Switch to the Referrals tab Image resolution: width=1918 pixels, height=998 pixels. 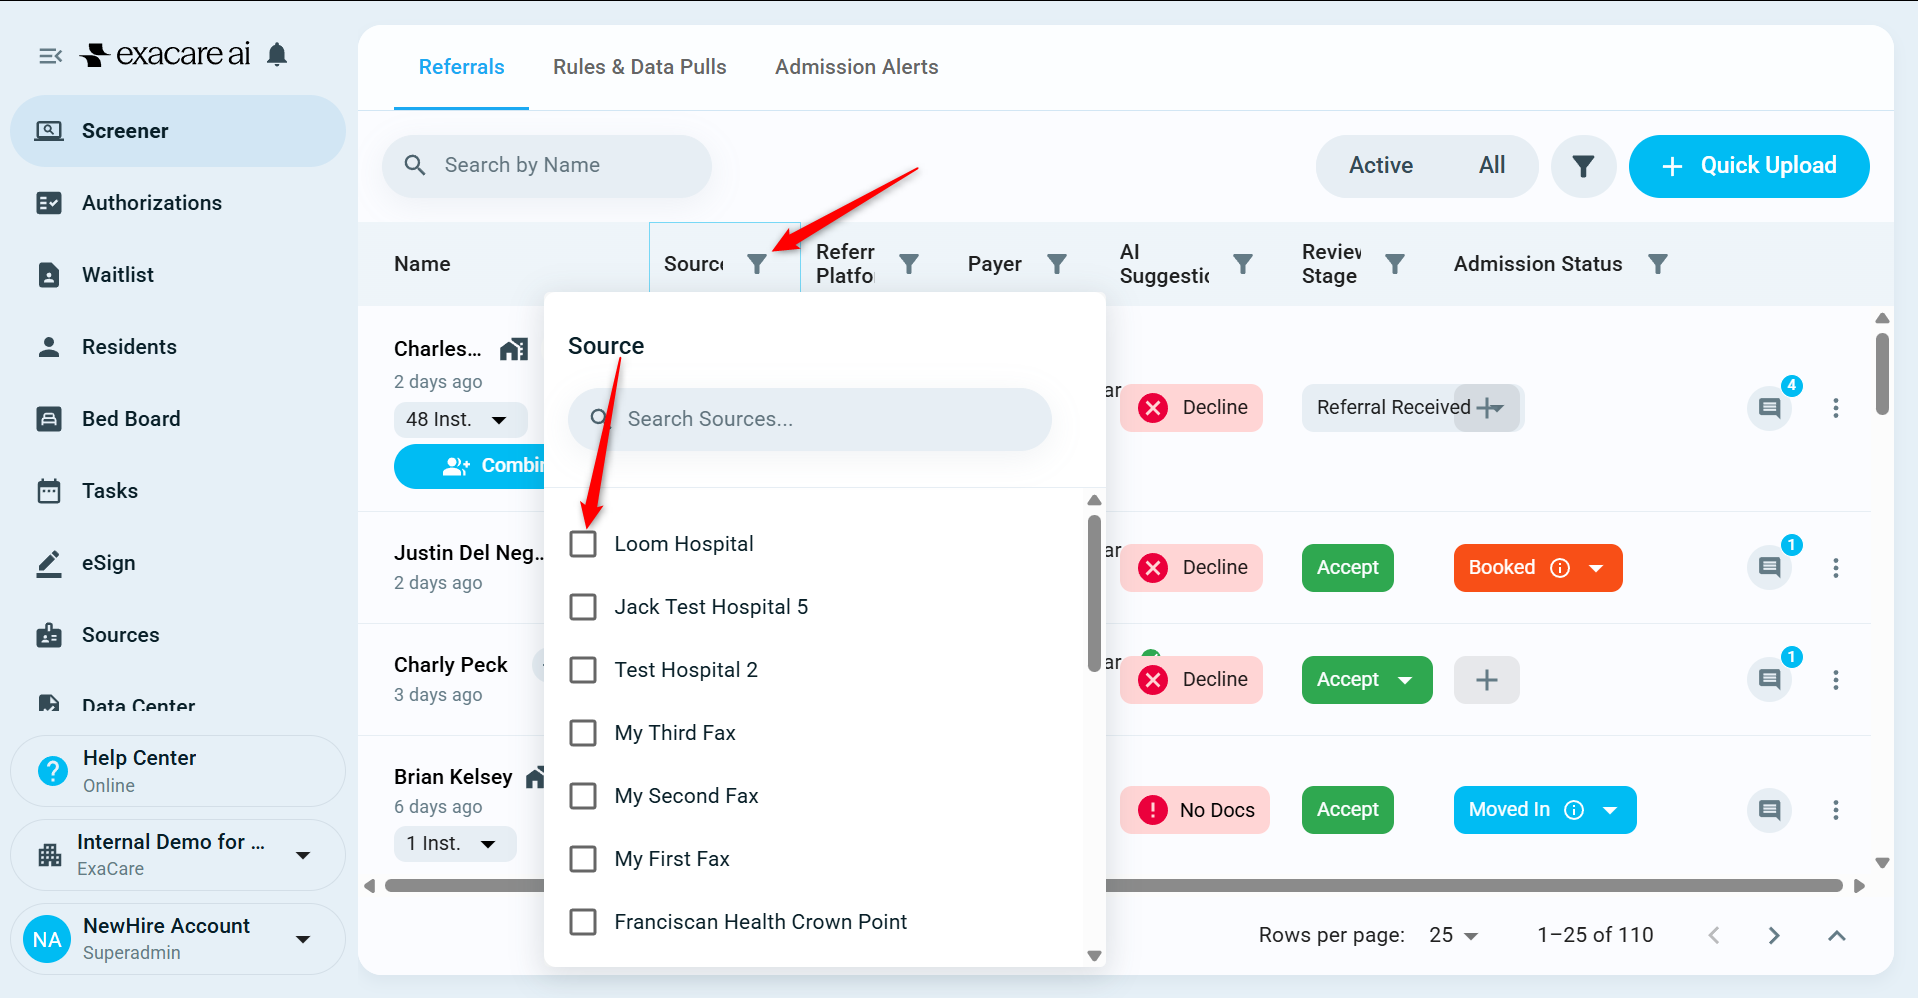(461, 67)
